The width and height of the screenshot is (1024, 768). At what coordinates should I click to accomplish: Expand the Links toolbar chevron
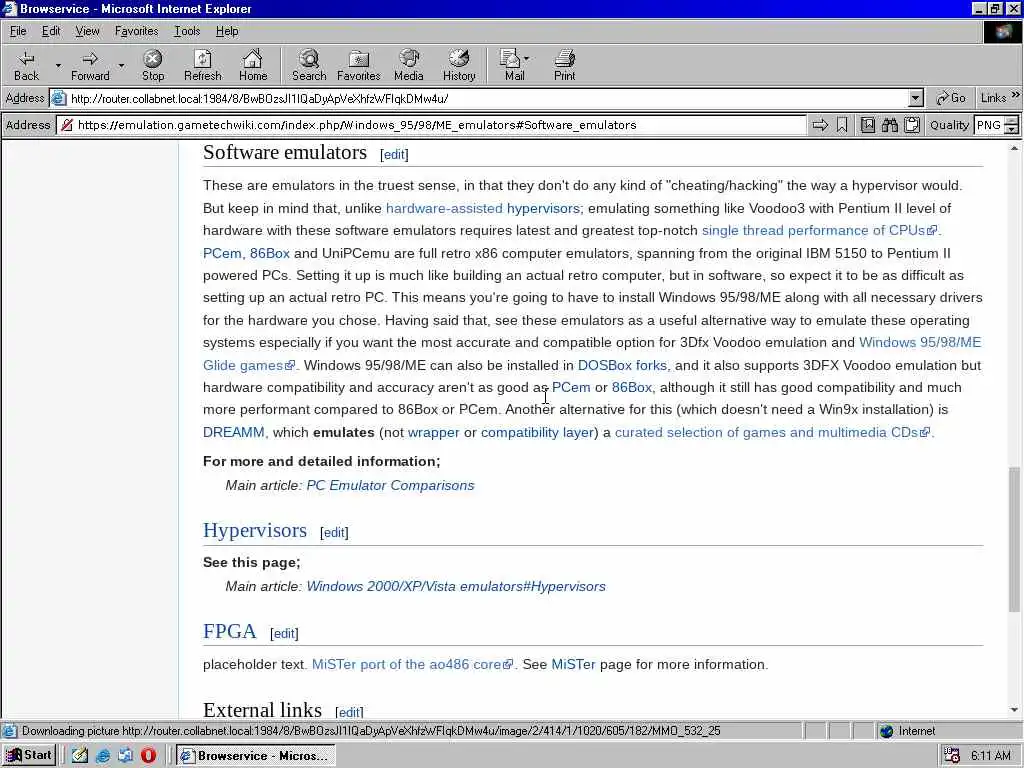coord(1016,96)
